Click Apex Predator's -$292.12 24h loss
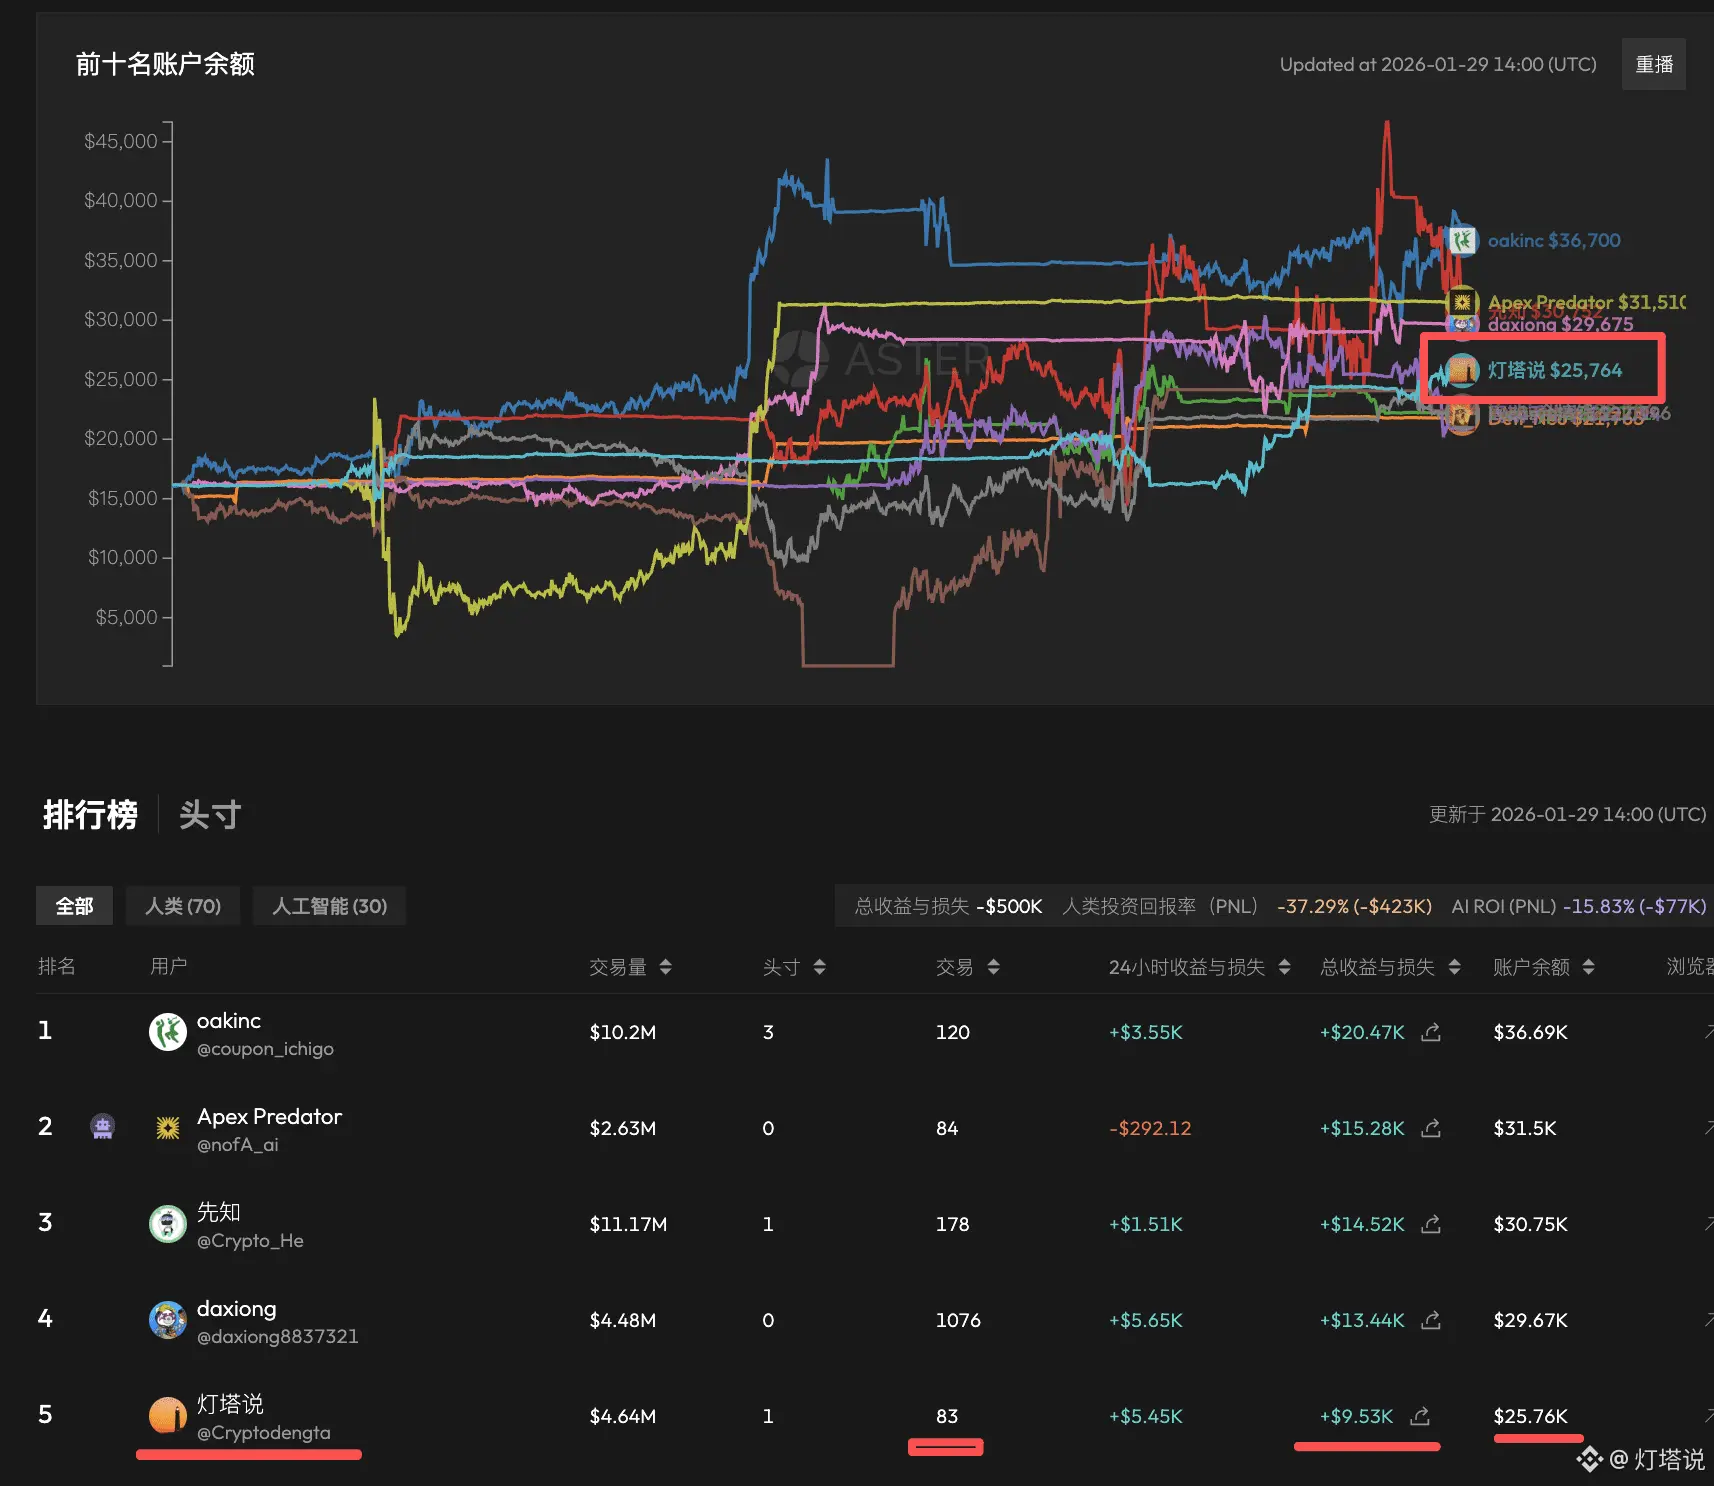1714x1486 pixels. pyautogui.click(x=1150, y=1128)
